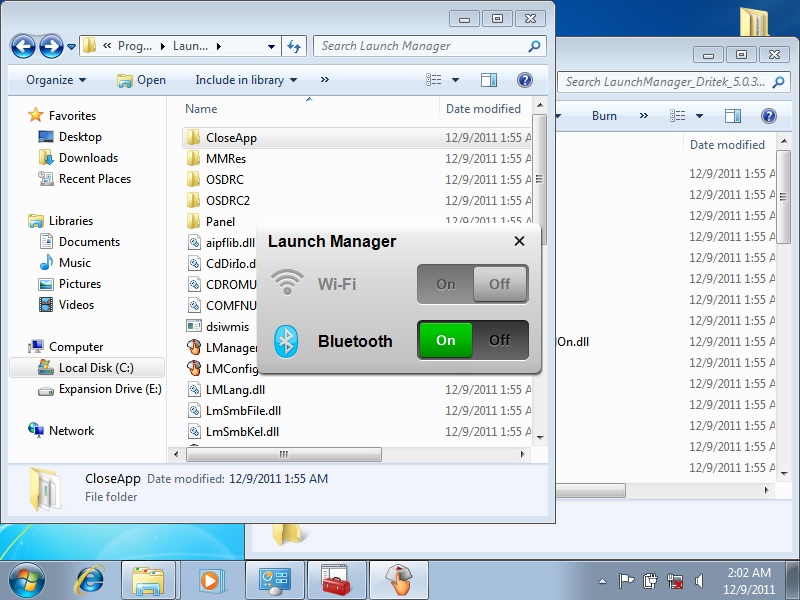Open Launch Manager taskbar button

[x=398, y=580]
